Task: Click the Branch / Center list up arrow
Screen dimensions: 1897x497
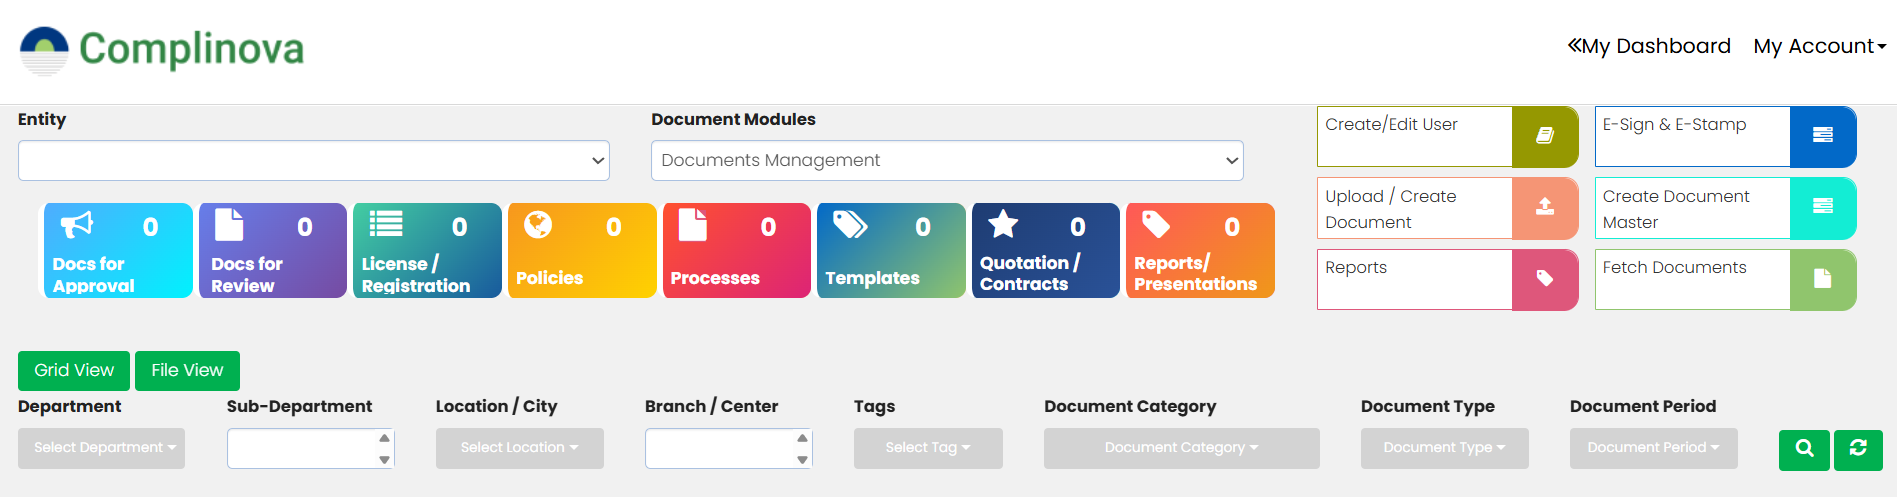Action: 802,438
